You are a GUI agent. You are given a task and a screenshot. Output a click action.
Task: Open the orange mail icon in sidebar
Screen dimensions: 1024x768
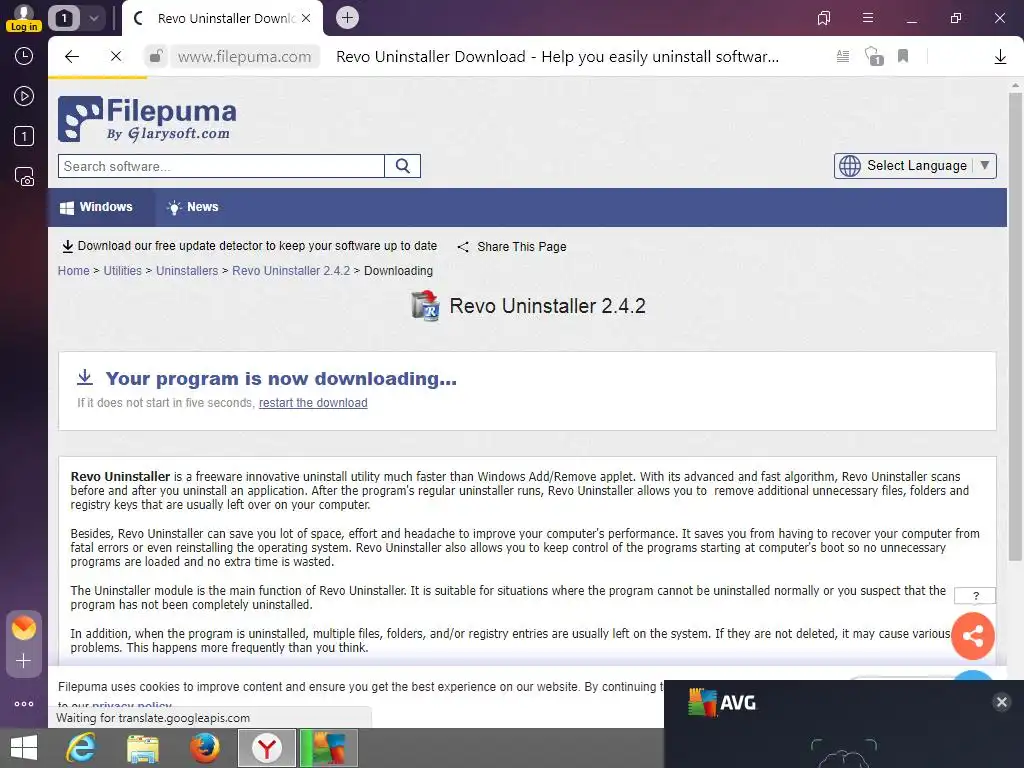pos(24,628)
